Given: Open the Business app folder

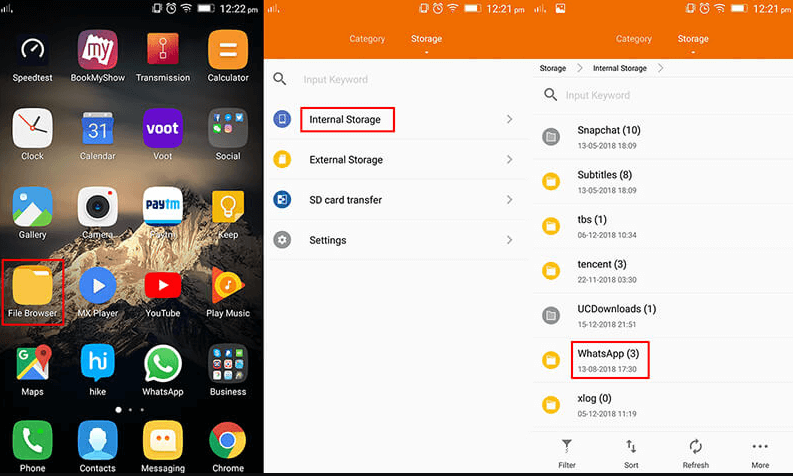Looking at the screenshot, I should pos(228,363).
